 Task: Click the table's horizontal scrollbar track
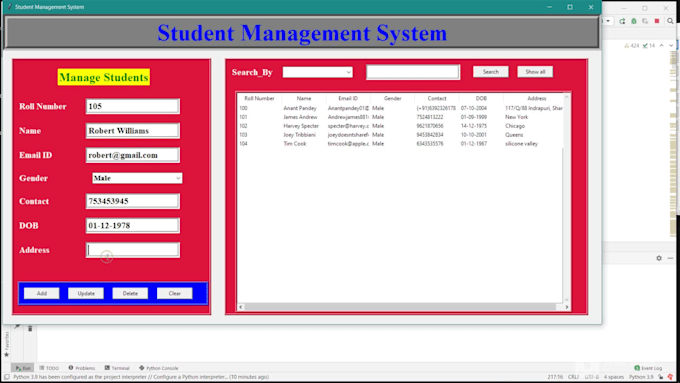(403, 307)
